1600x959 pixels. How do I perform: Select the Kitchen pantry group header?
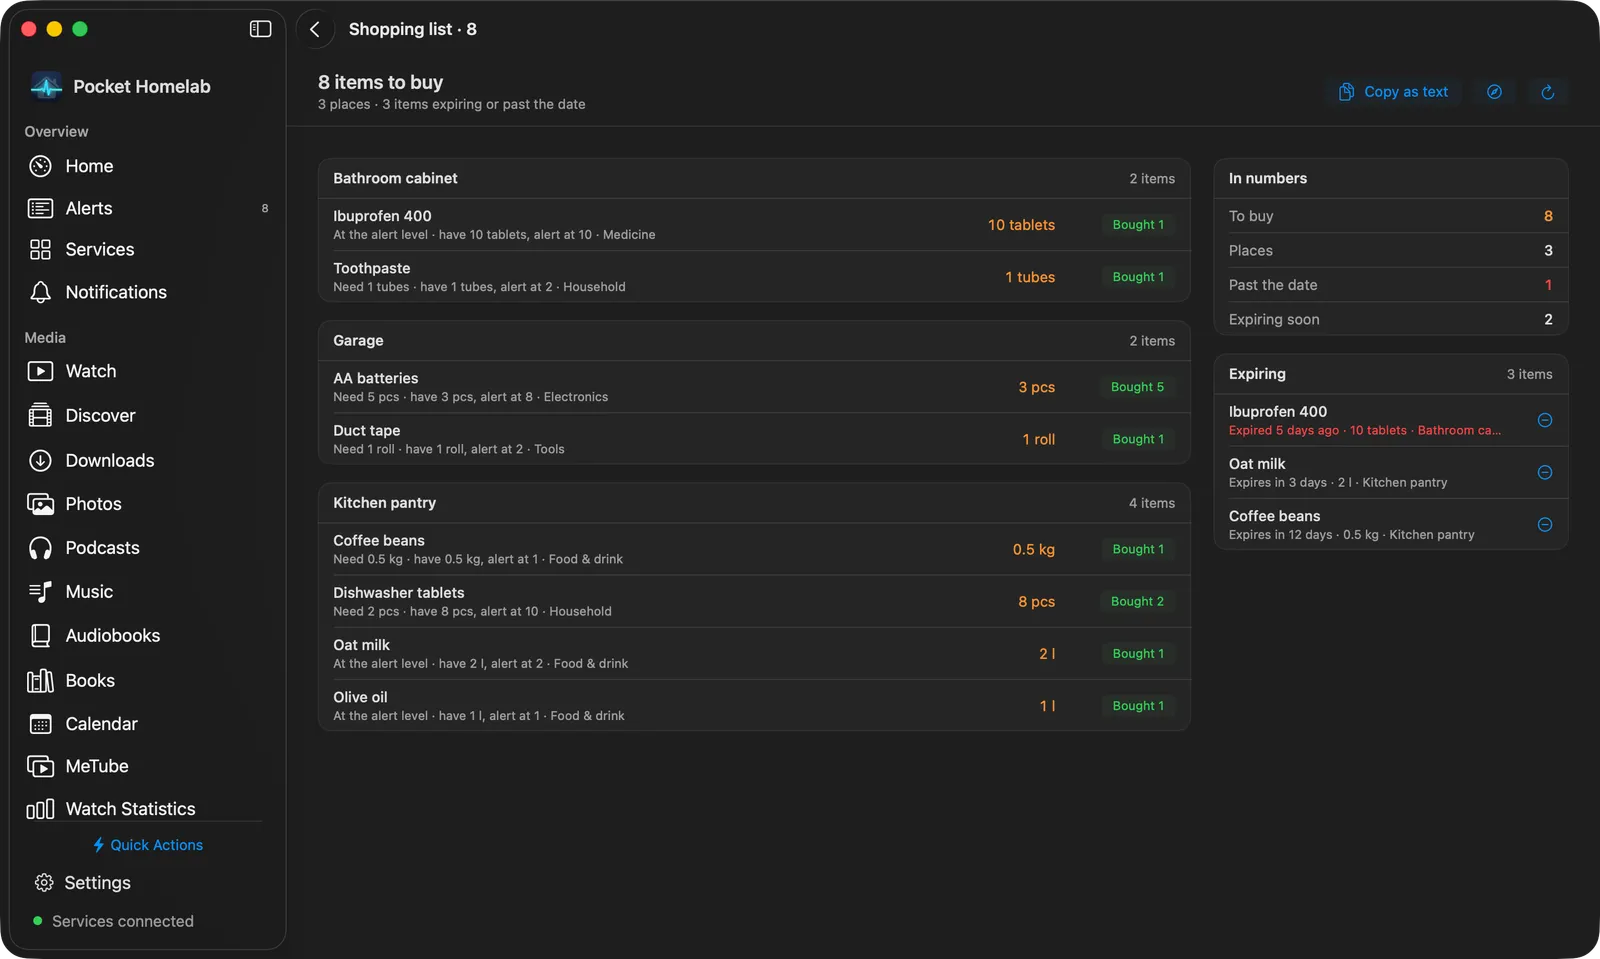click(x=754, y=503)
